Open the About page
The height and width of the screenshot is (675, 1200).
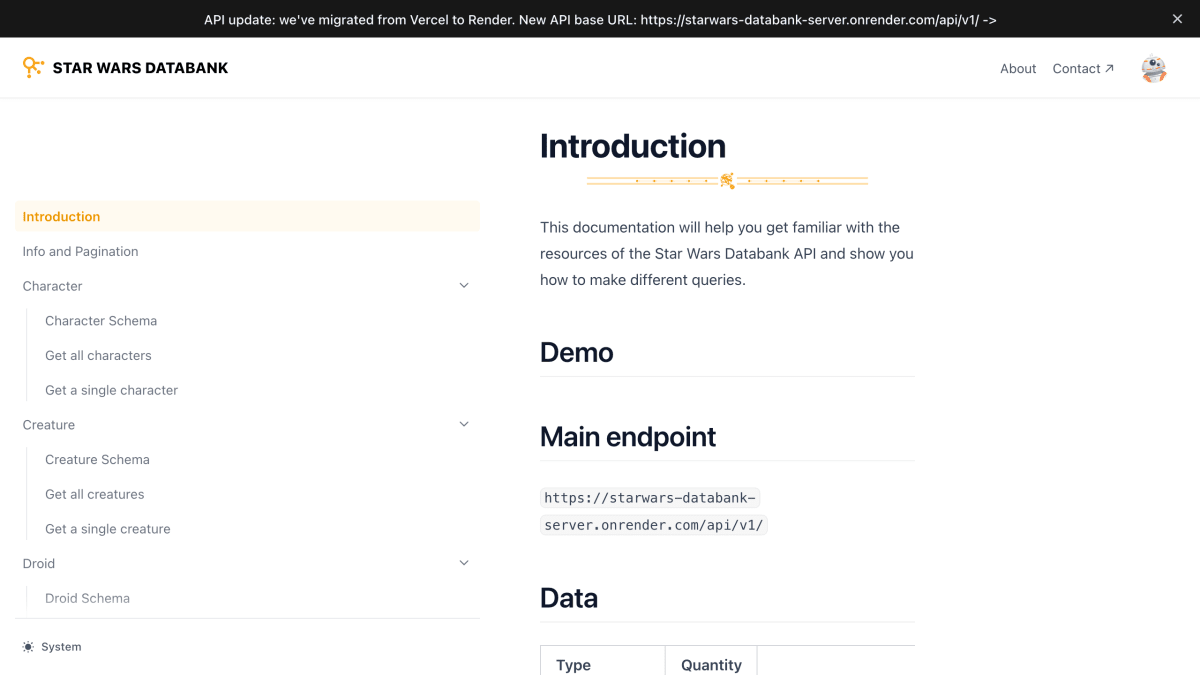click(x=1018, y=68)
